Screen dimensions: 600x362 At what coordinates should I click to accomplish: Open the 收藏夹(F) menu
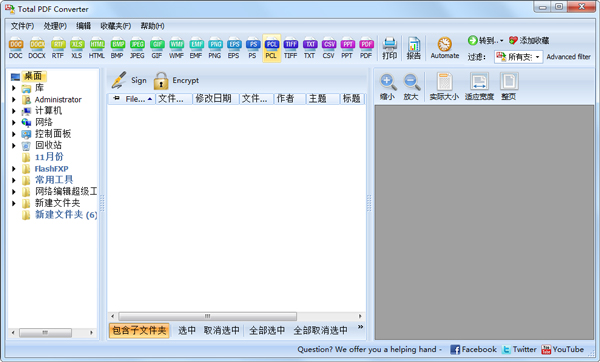(x=116, y=26)
